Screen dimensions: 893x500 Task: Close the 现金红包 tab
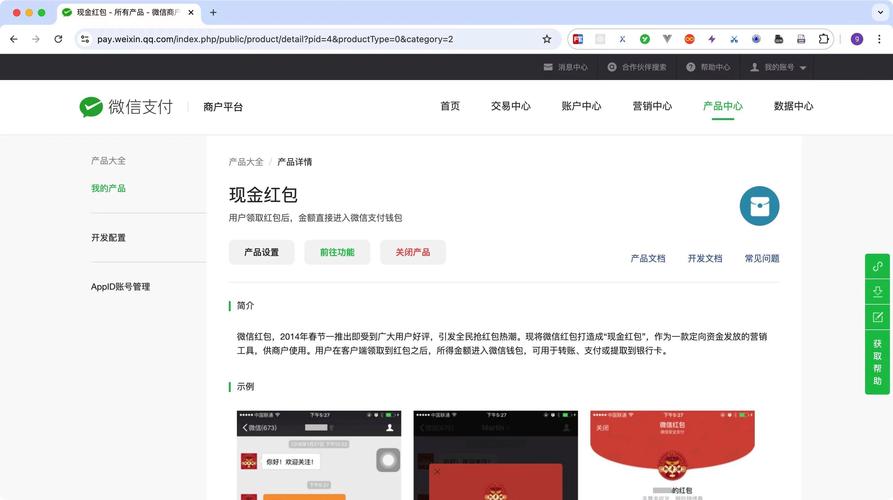[x=191, y=13]
